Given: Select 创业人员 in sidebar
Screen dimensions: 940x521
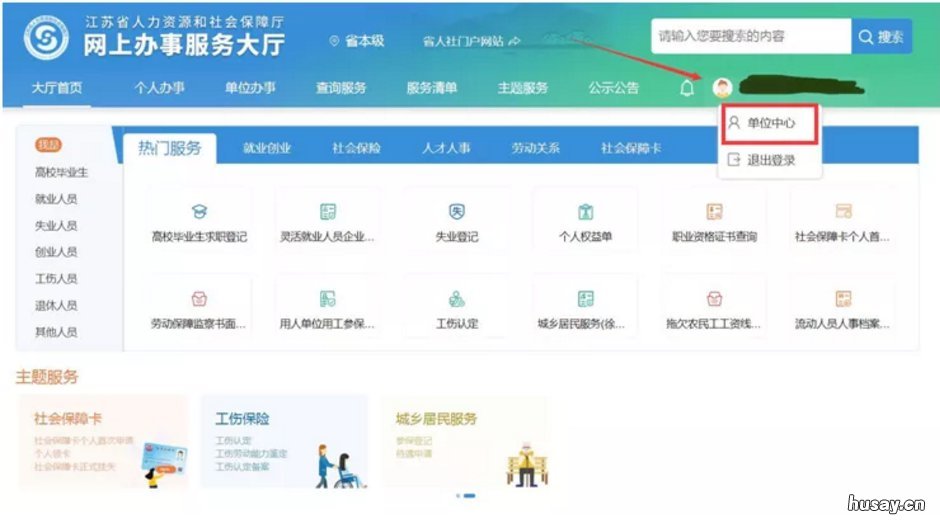Looking at the screenshot, I should (56, 252).
